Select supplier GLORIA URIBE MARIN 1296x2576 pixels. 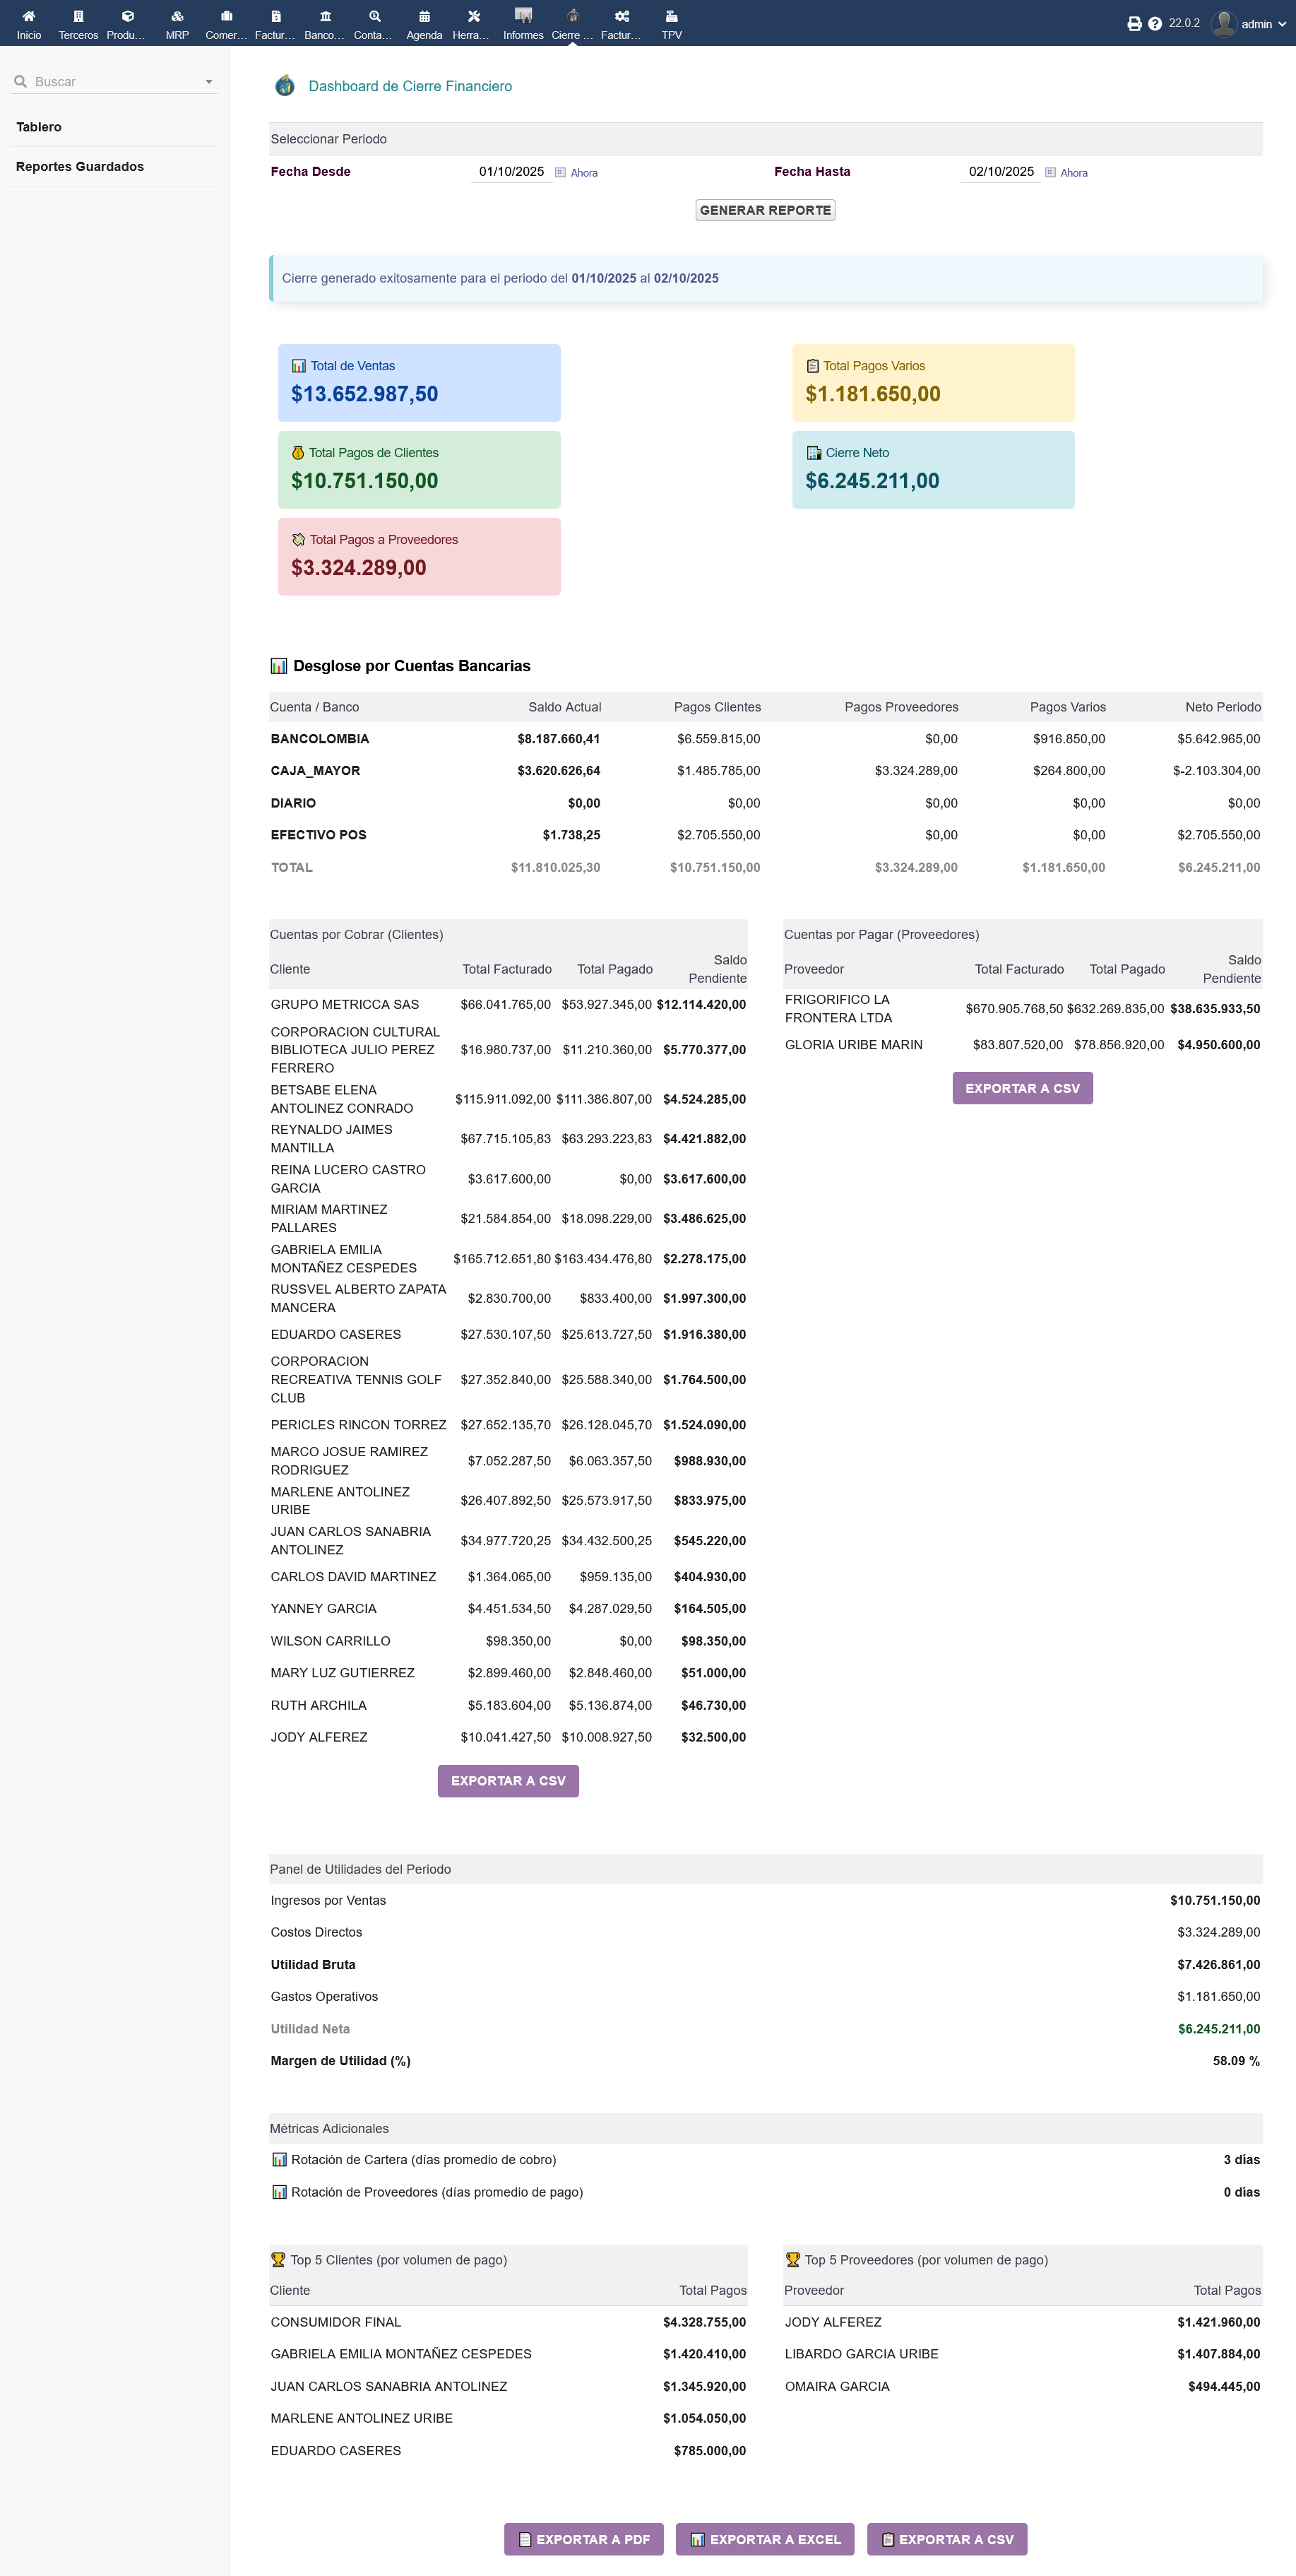pyautogui.click(x=854, y=1044)
